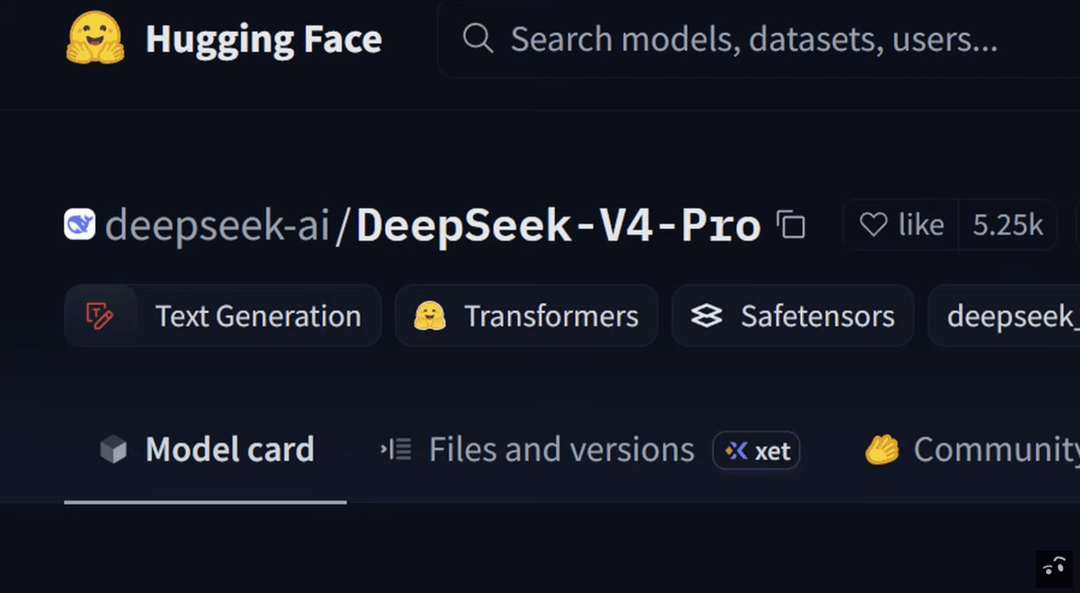Open the 5.25k likes count
The width and height of the screenshot is (1080, 593).
click(1008, 225)
